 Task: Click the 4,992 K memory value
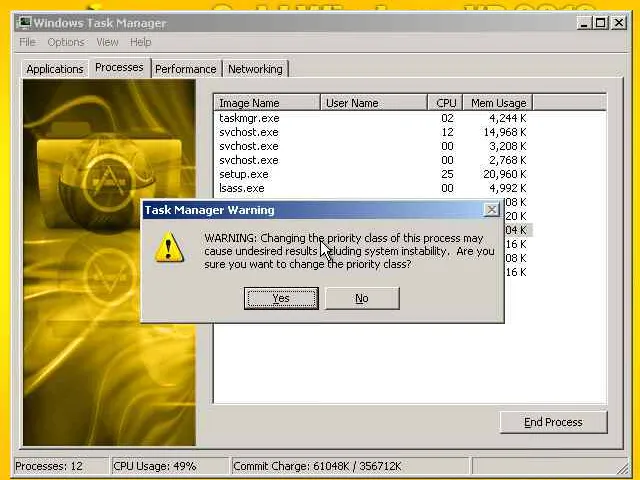(x=508, y=188)
